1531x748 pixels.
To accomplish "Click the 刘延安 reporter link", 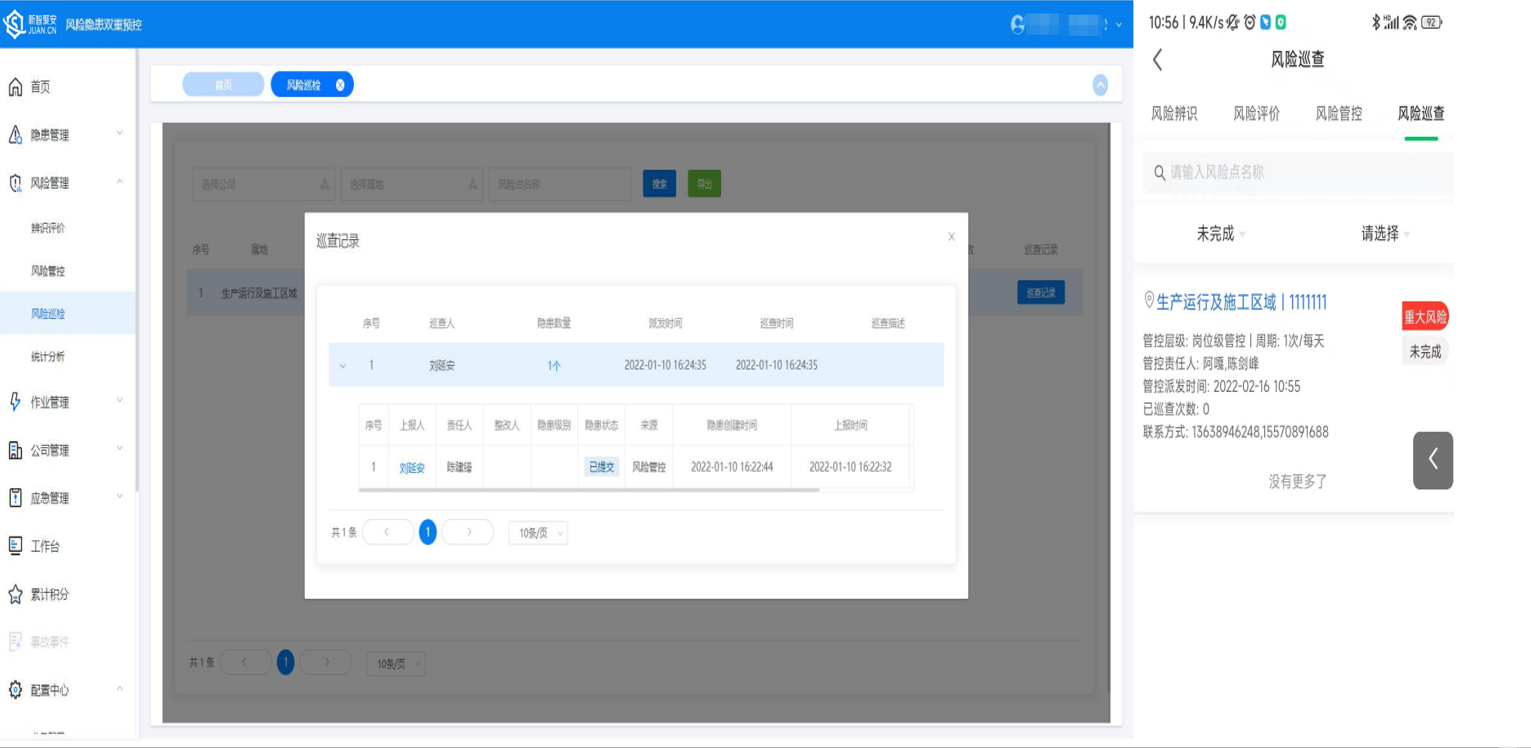I will click(x=412, y=468).
